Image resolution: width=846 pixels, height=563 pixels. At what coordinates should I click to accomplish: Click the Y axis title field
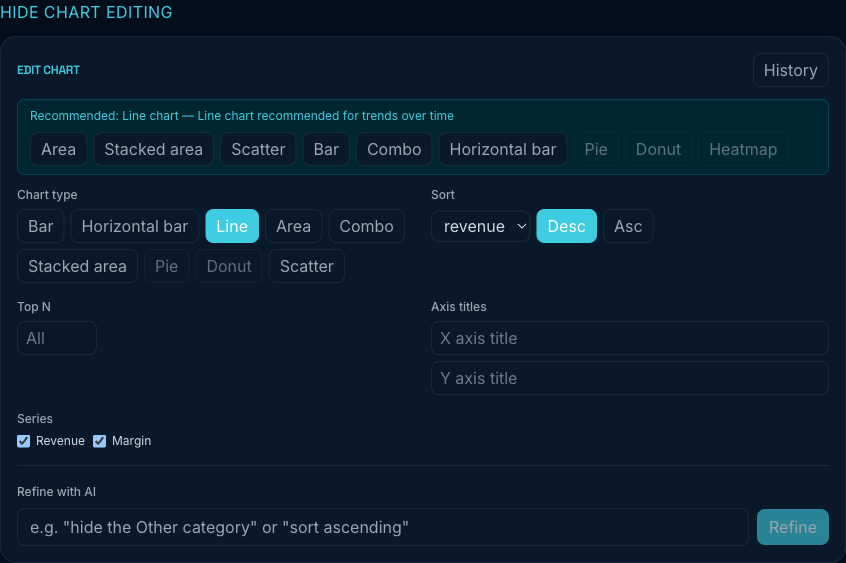[x=630, y=378]
